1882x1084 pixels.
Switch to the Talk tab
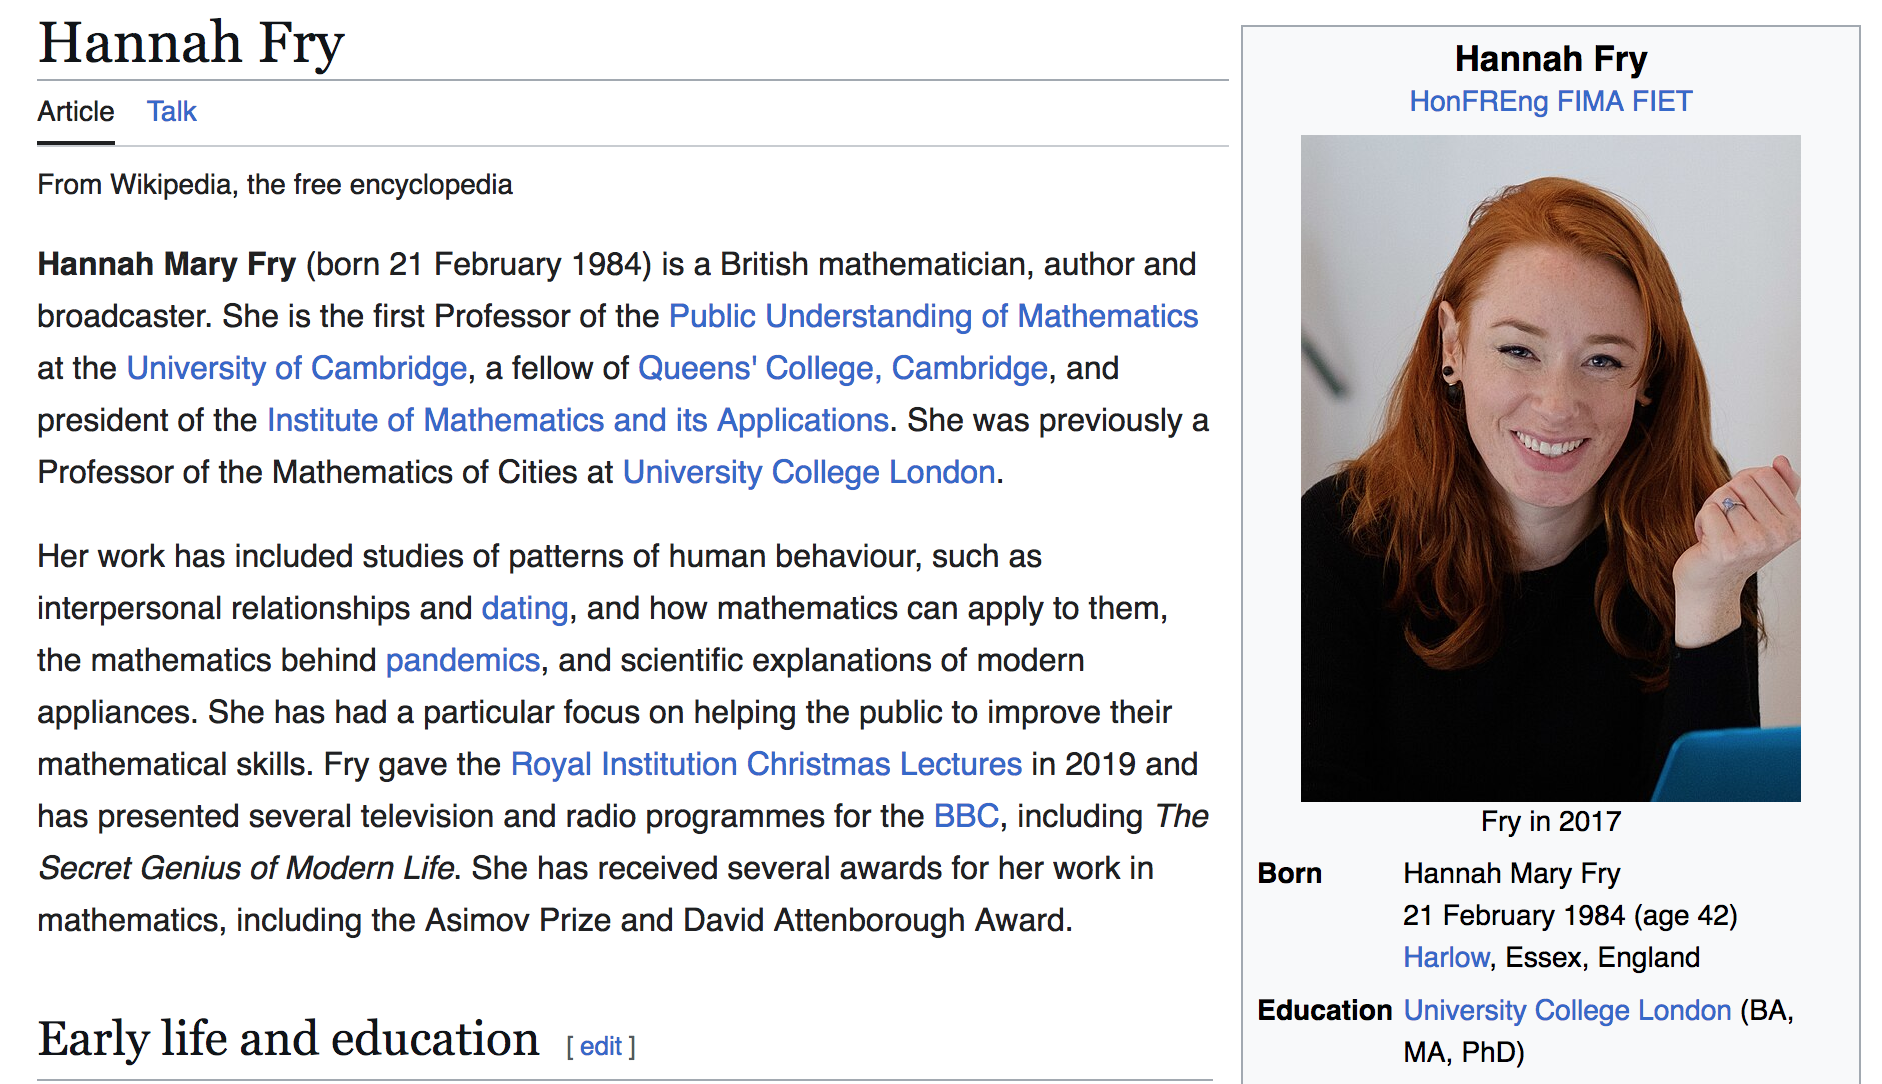coord(172,112)
